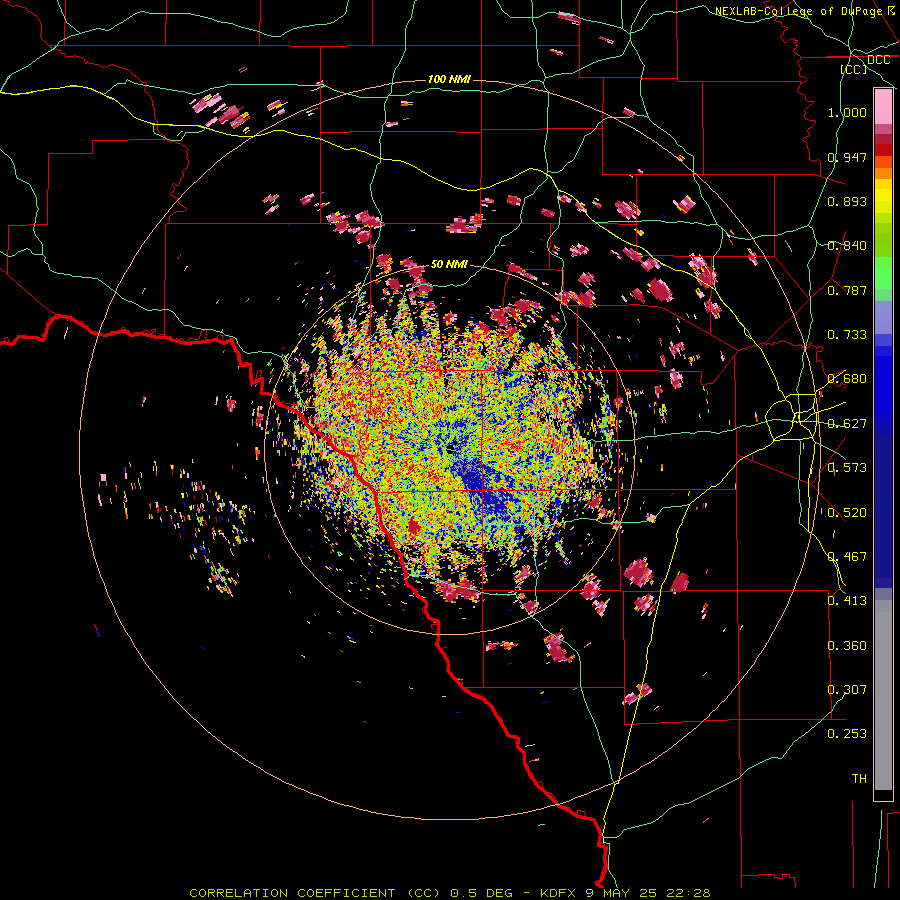This screenshot has width=900, height=900.
Task: Click the 0.947 scale value
Action: (847, 157)
